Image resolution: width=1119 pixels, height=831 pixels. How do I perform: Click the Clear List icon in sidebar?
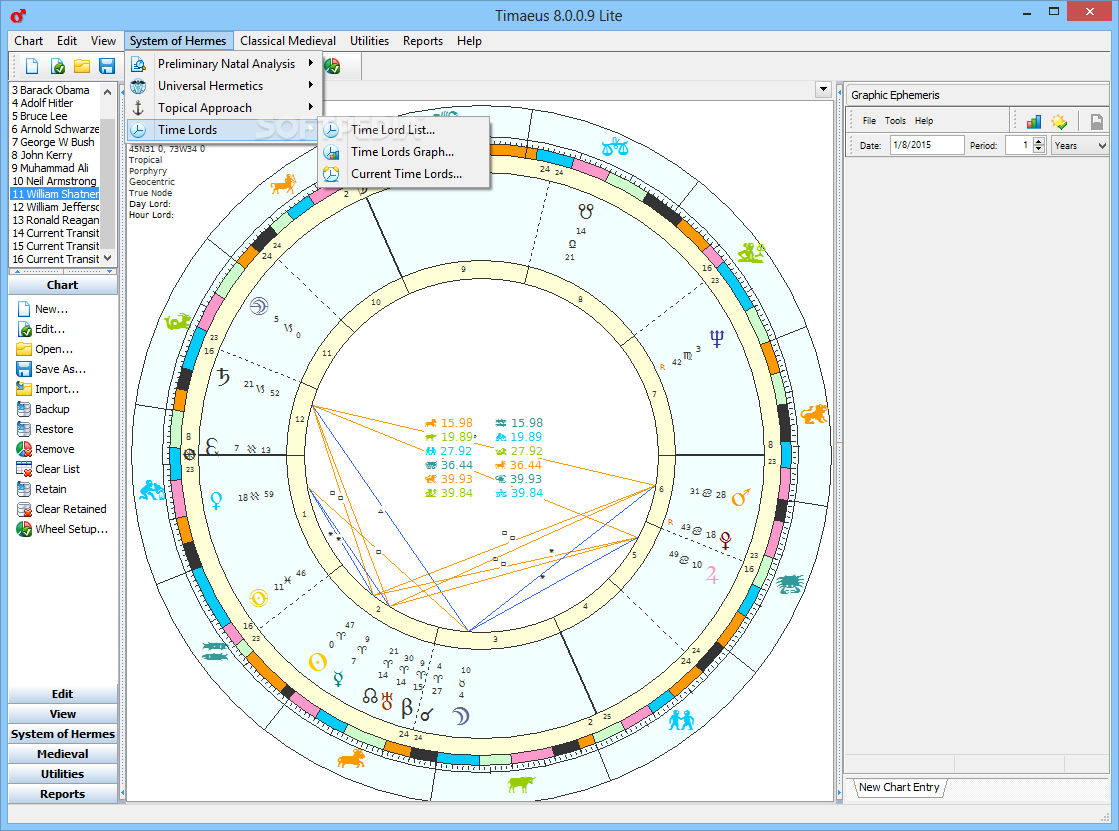tap(24, 469)
